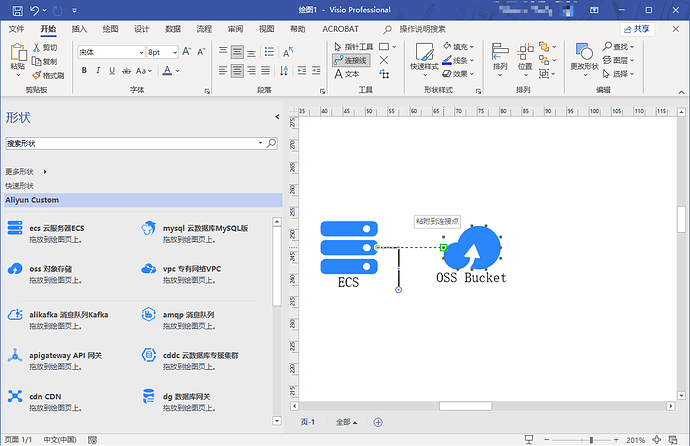Open the ACROBAT ribbon tab

tap(341, 29)
